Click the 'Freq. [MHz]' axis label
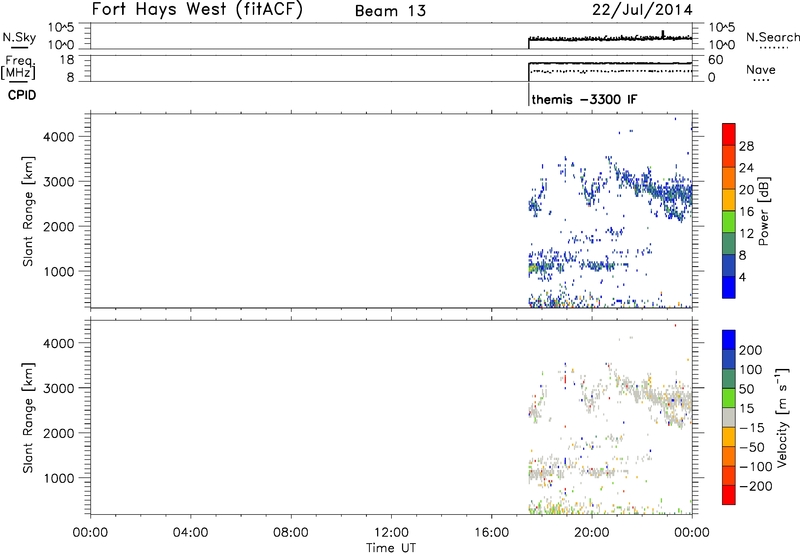800x554 pixels. coord(19,67)
